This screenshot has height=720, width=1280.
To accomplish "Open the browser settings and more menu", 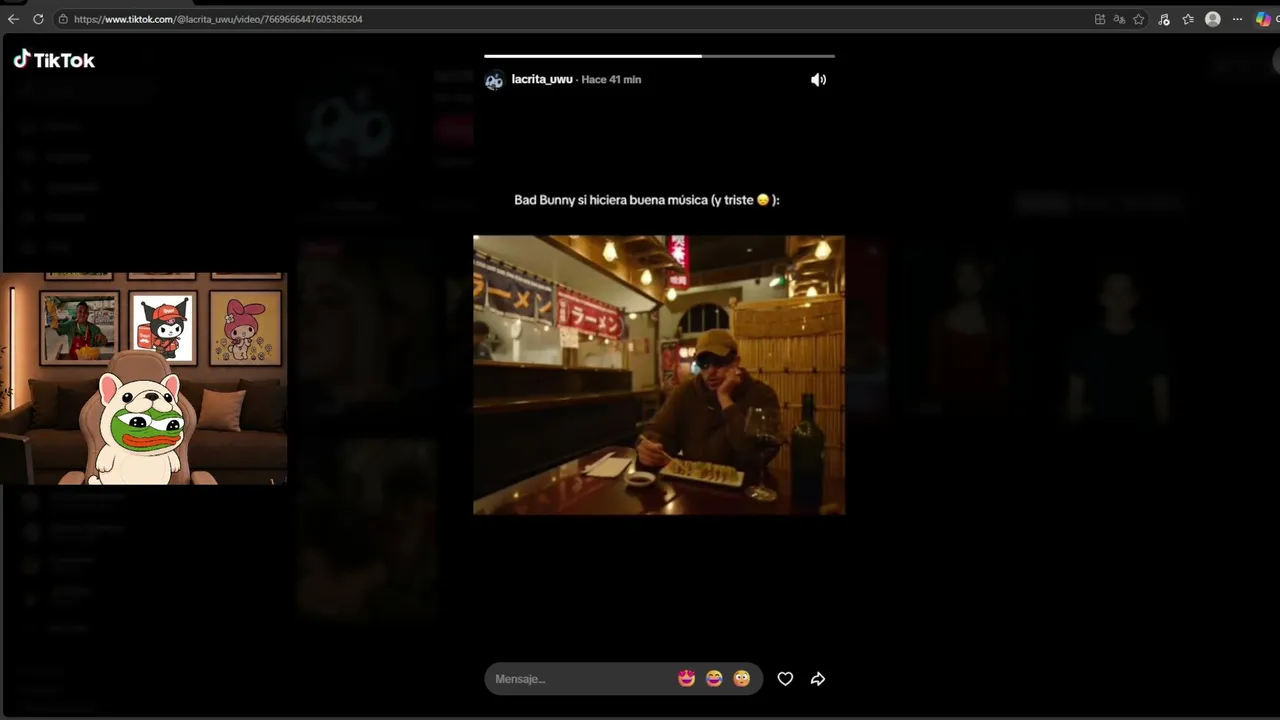I will point(1237,19).
